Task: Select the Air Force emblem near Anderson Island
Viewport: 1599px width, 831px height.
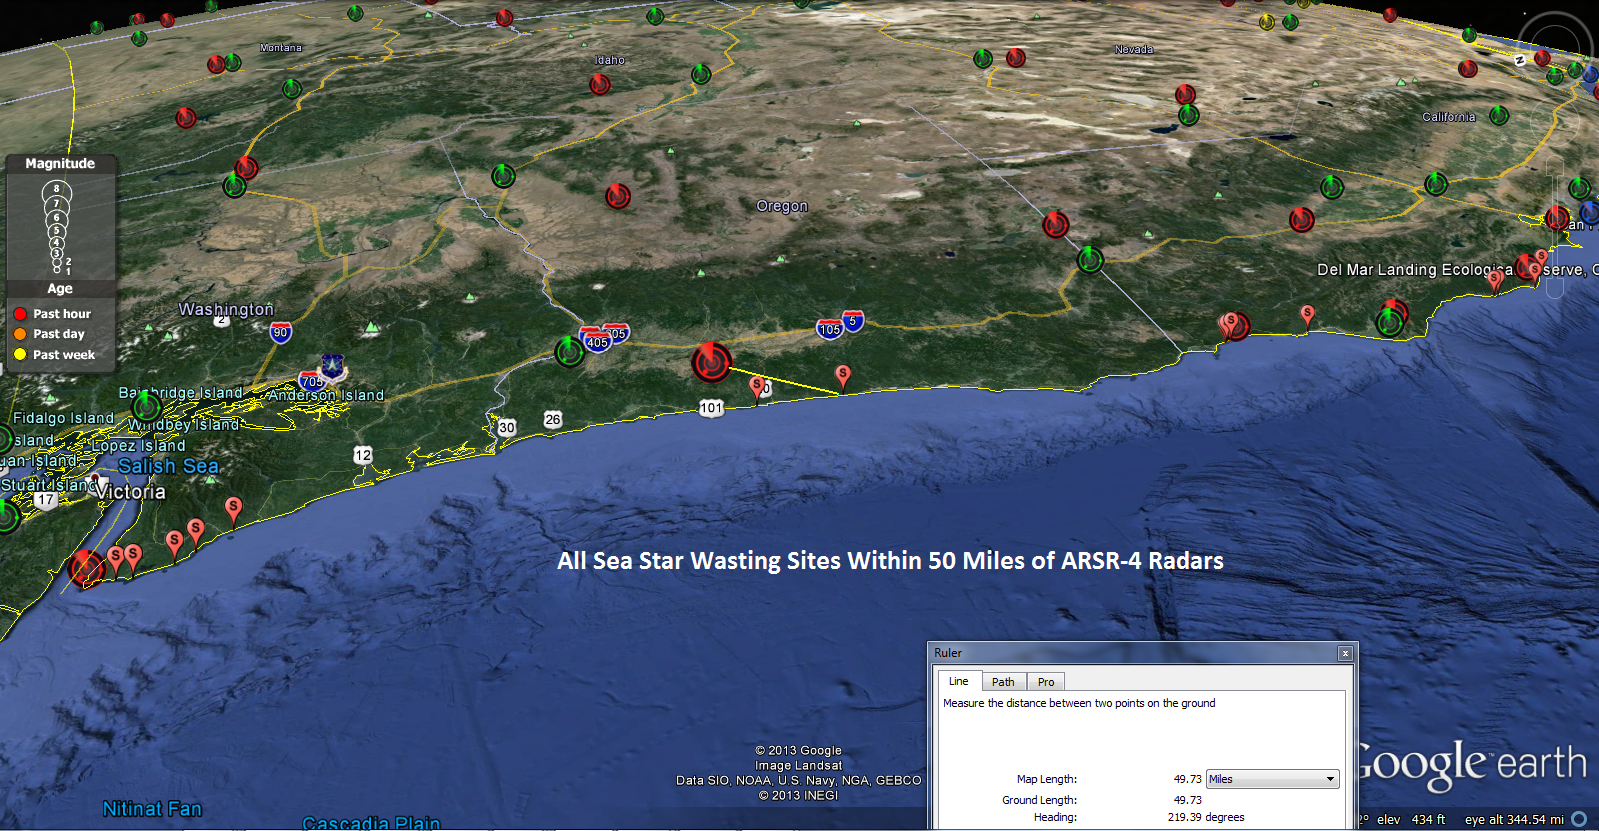Action: pyautogui.click(x=332, y=366)
